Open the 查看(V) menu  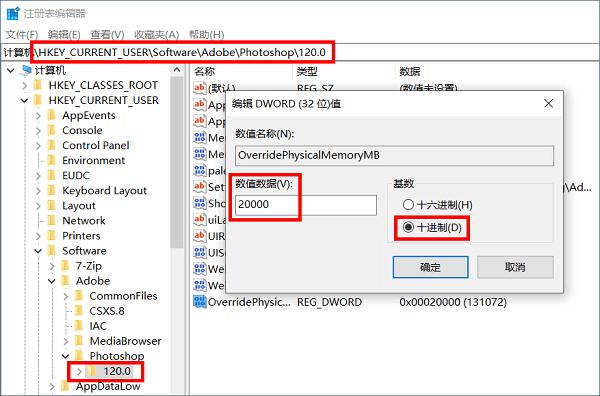point(107,35)
